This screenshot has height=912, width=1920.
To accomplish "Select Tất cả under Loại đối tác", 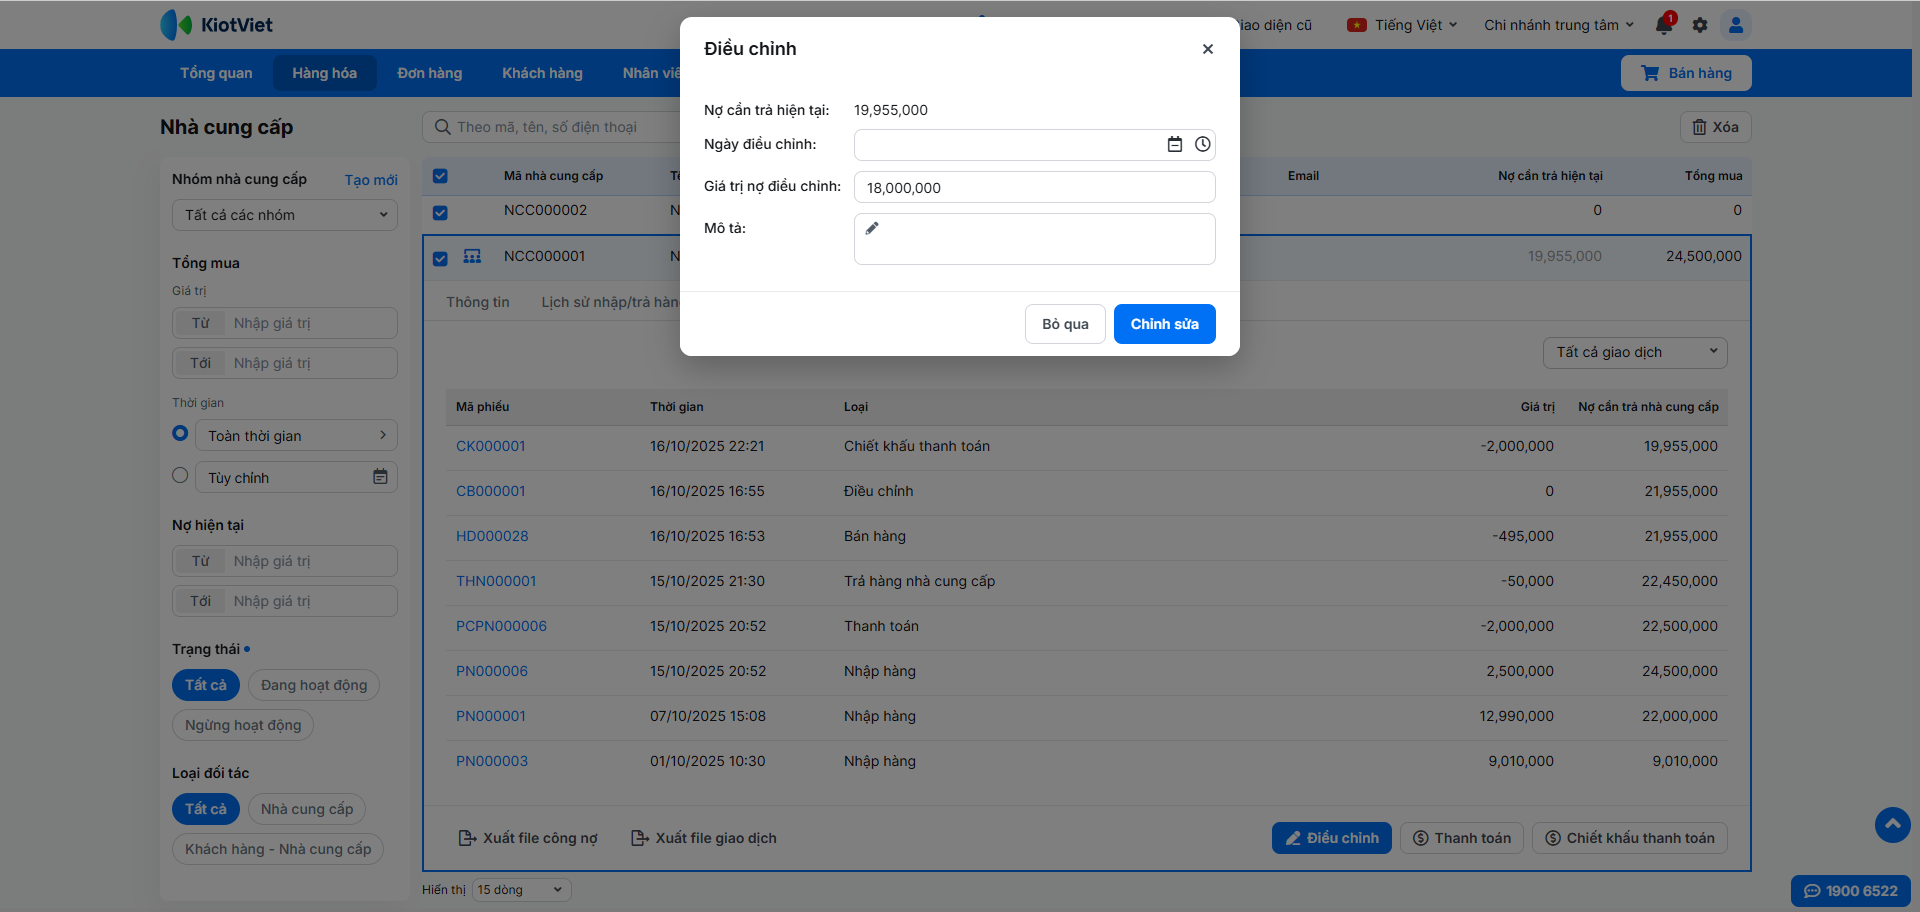I will 206,809.
